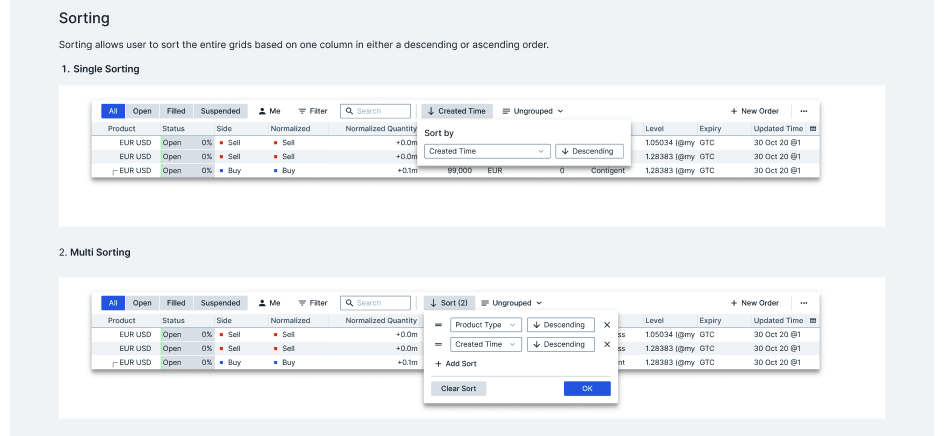
Task: Click the Add Sort plus option
Action: click(456, 364)
